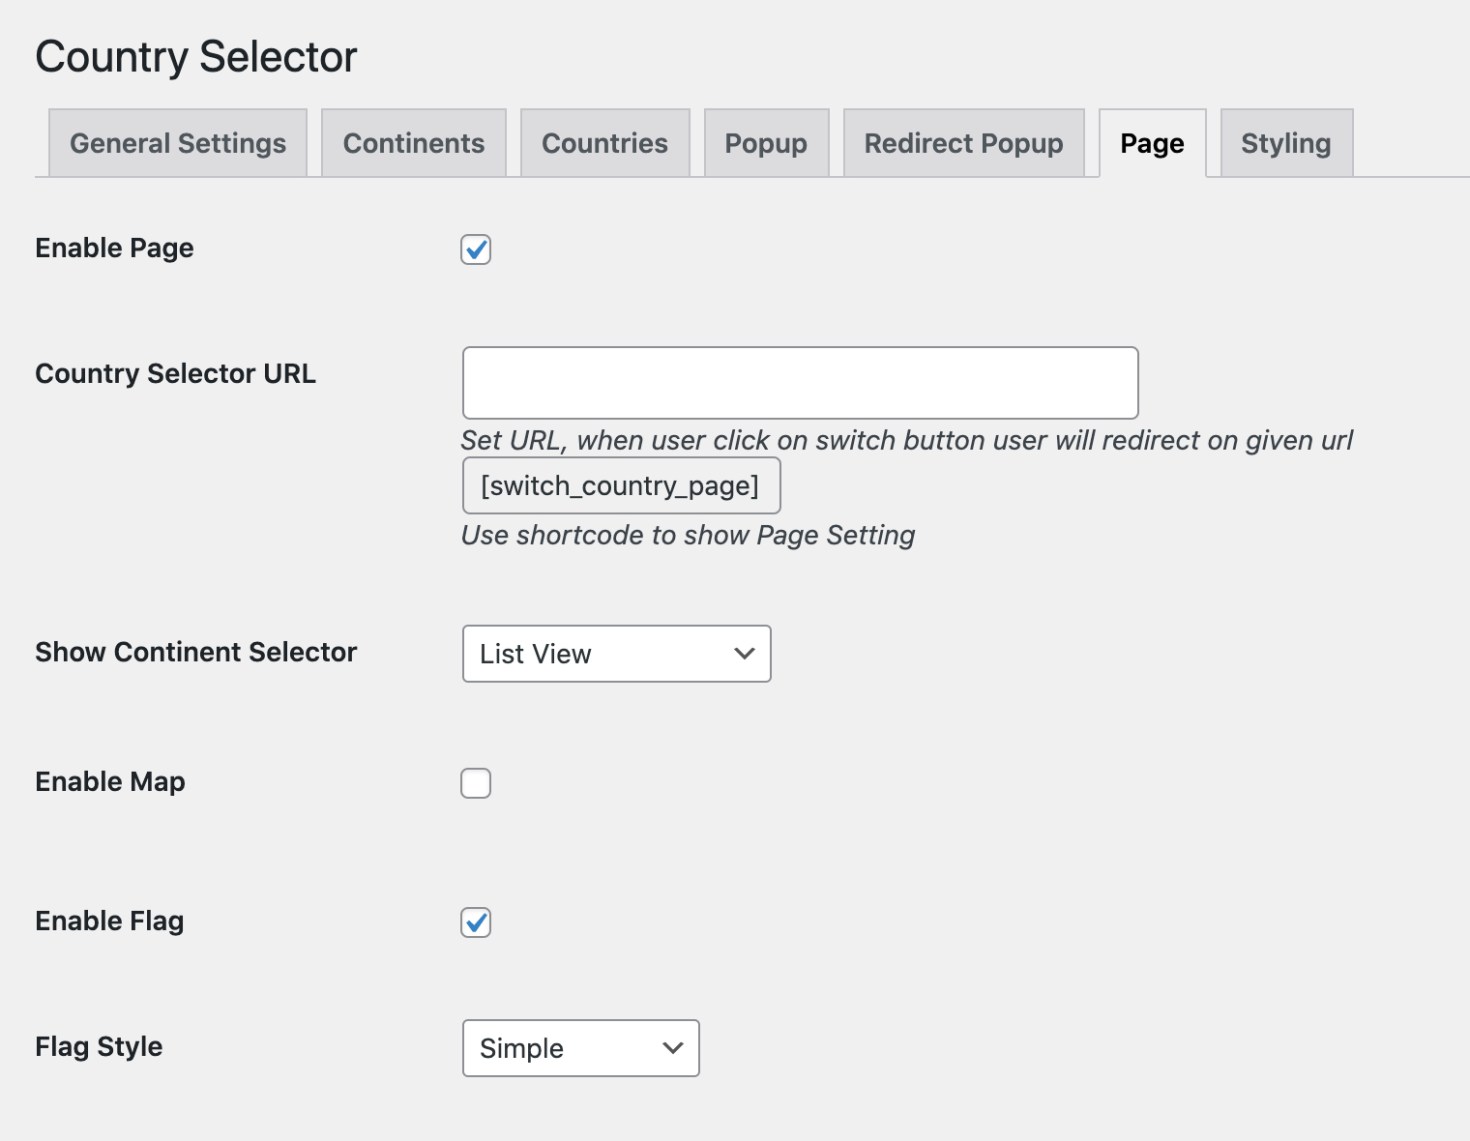The image size is (1470, 1141).
Task: Open the Continents tab
Action: [413, 143]
